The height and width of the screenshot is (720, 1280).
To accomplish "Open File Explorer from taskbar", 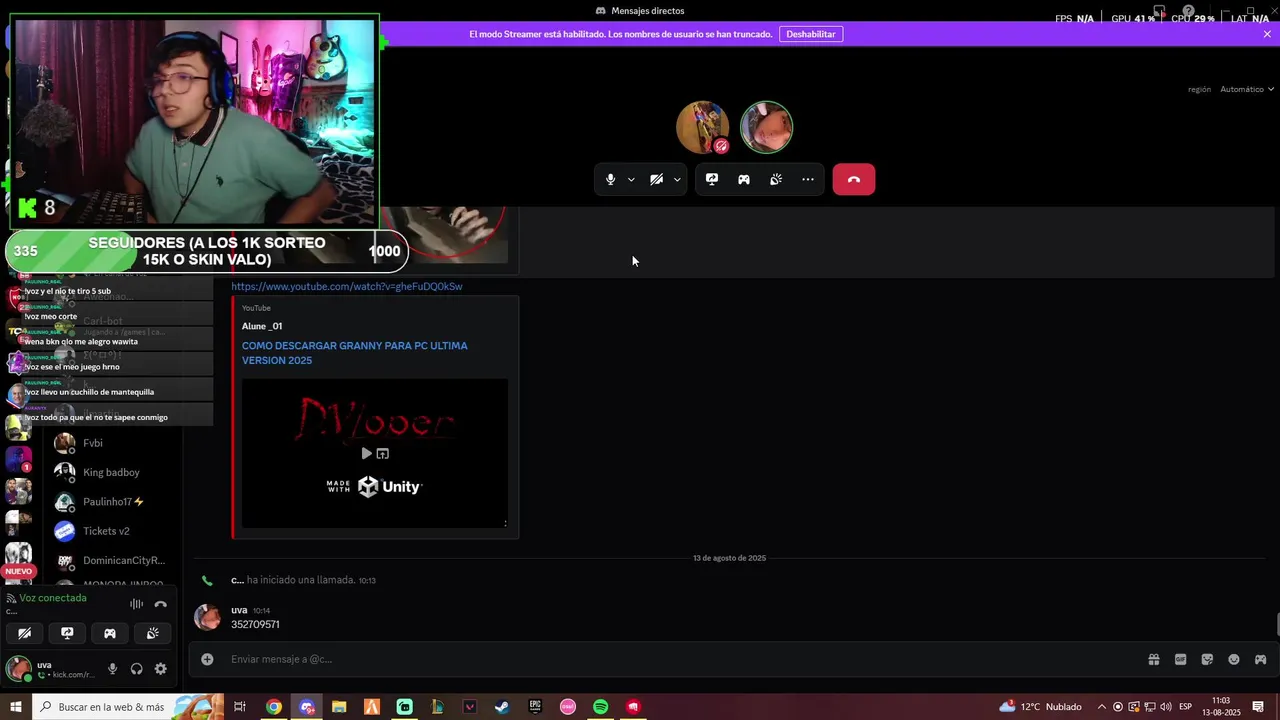I will tap(339, 707).
